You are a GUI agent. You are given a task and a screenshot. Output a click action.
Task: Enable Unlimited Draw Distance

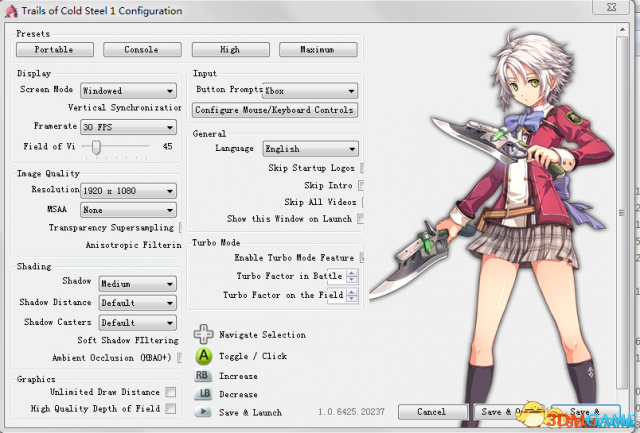click(171, 392)
